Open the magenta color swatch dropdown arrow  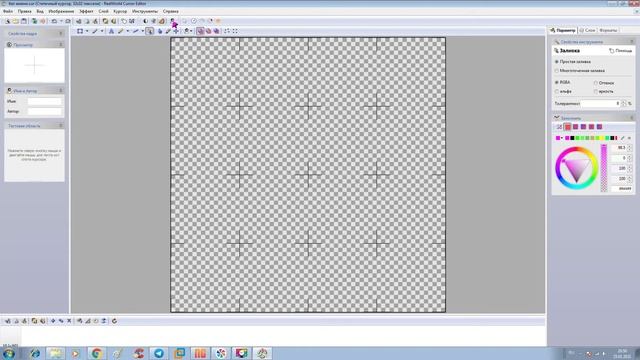point(562,138)
